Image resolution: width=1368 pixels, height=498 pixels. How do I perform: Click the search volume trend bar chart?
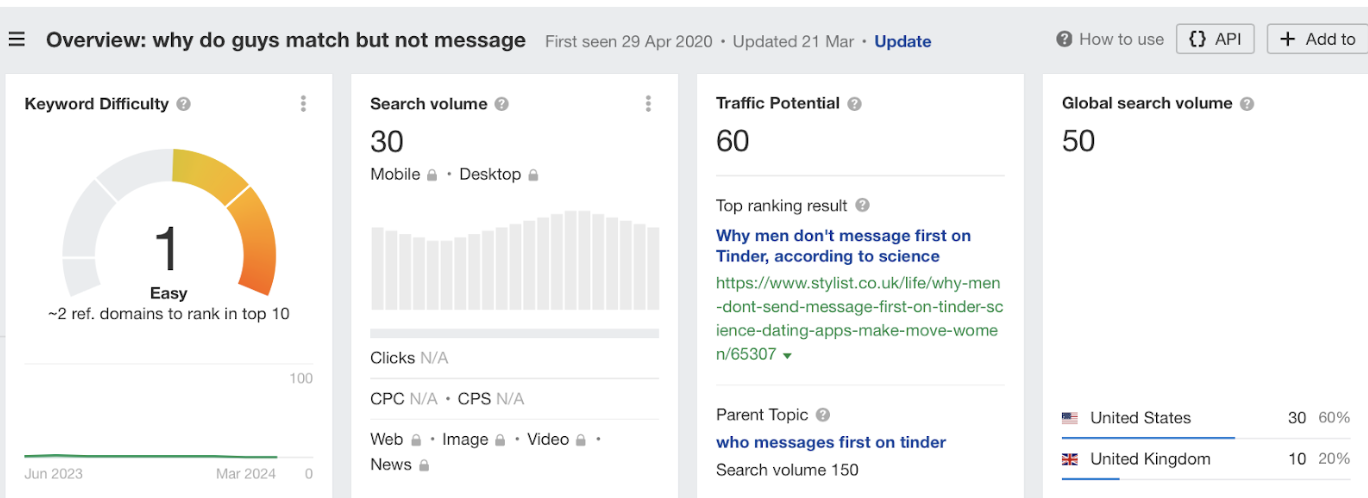point(515,260)
